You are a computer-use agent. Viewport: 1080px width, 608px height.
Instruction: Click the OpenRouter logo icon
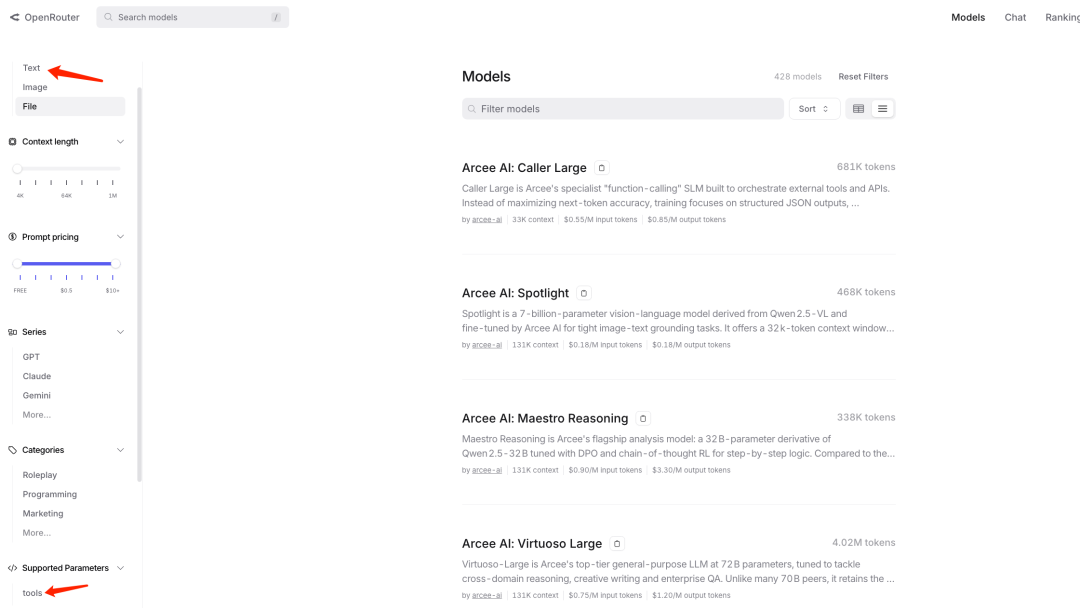[14, 17]
